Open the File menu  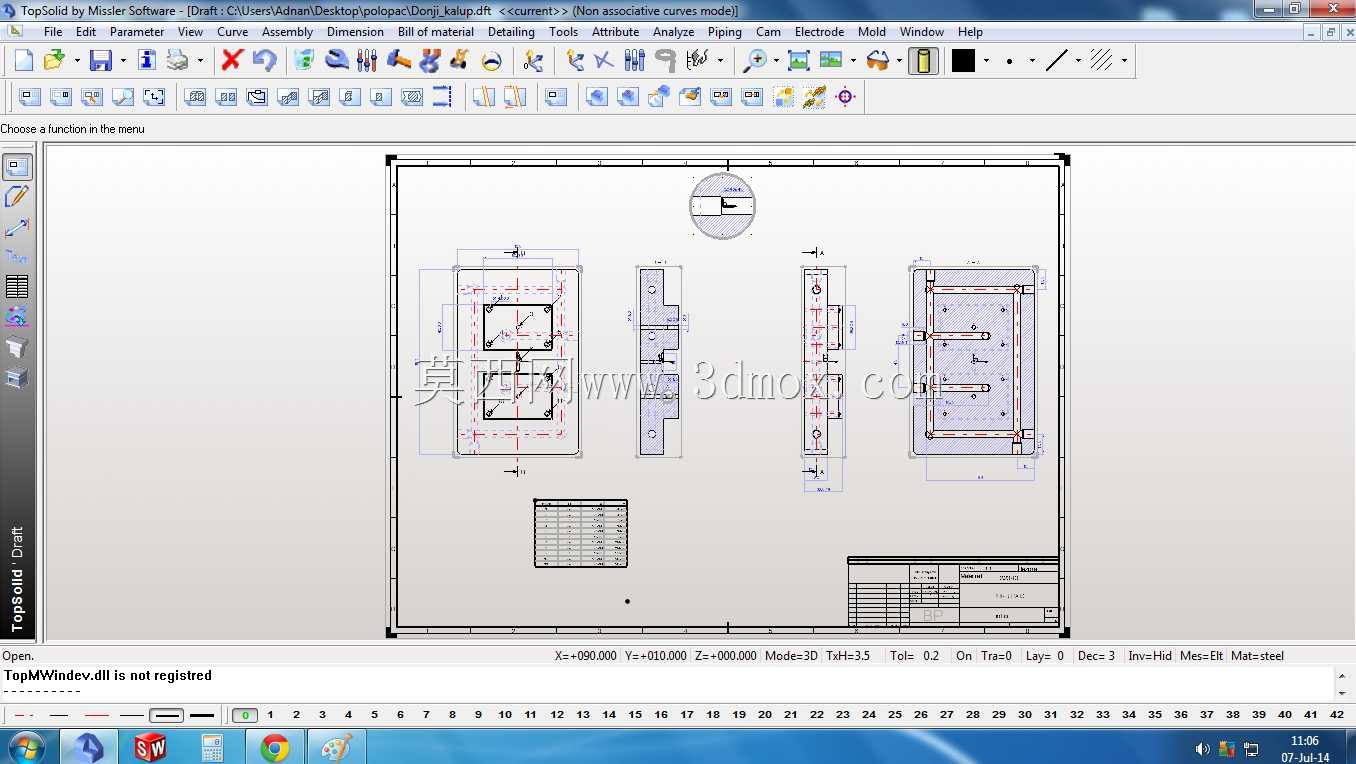53,32
